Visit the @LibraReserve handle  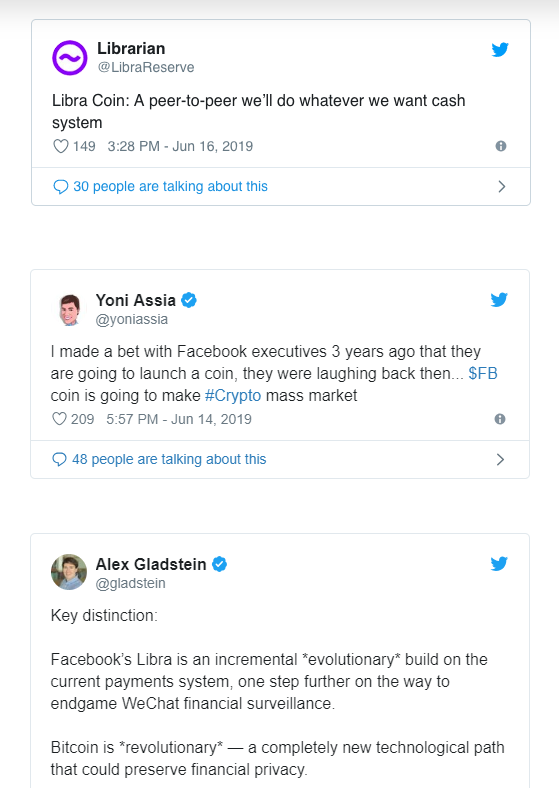point(146,67)
